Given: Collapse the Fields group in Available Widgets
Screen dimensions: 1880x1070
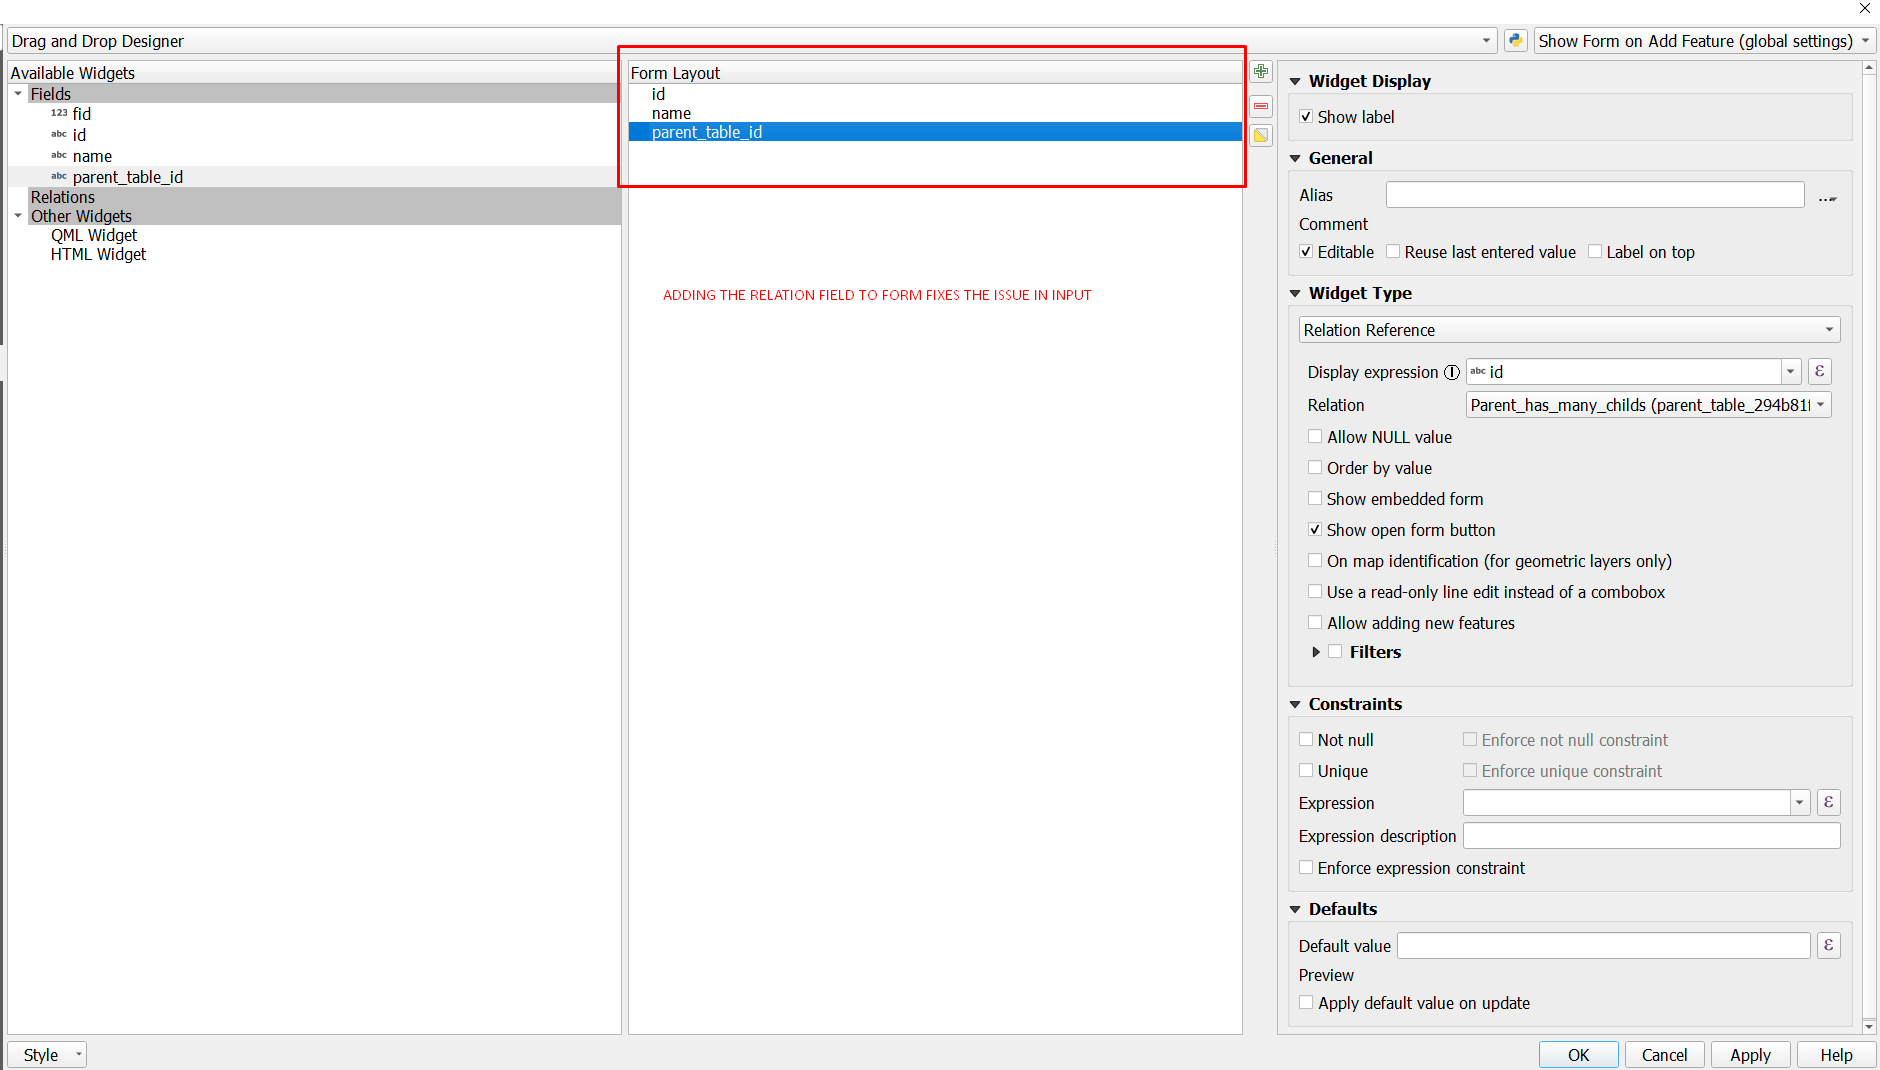Looking at the screenshot, I should (x=17, y=93).
